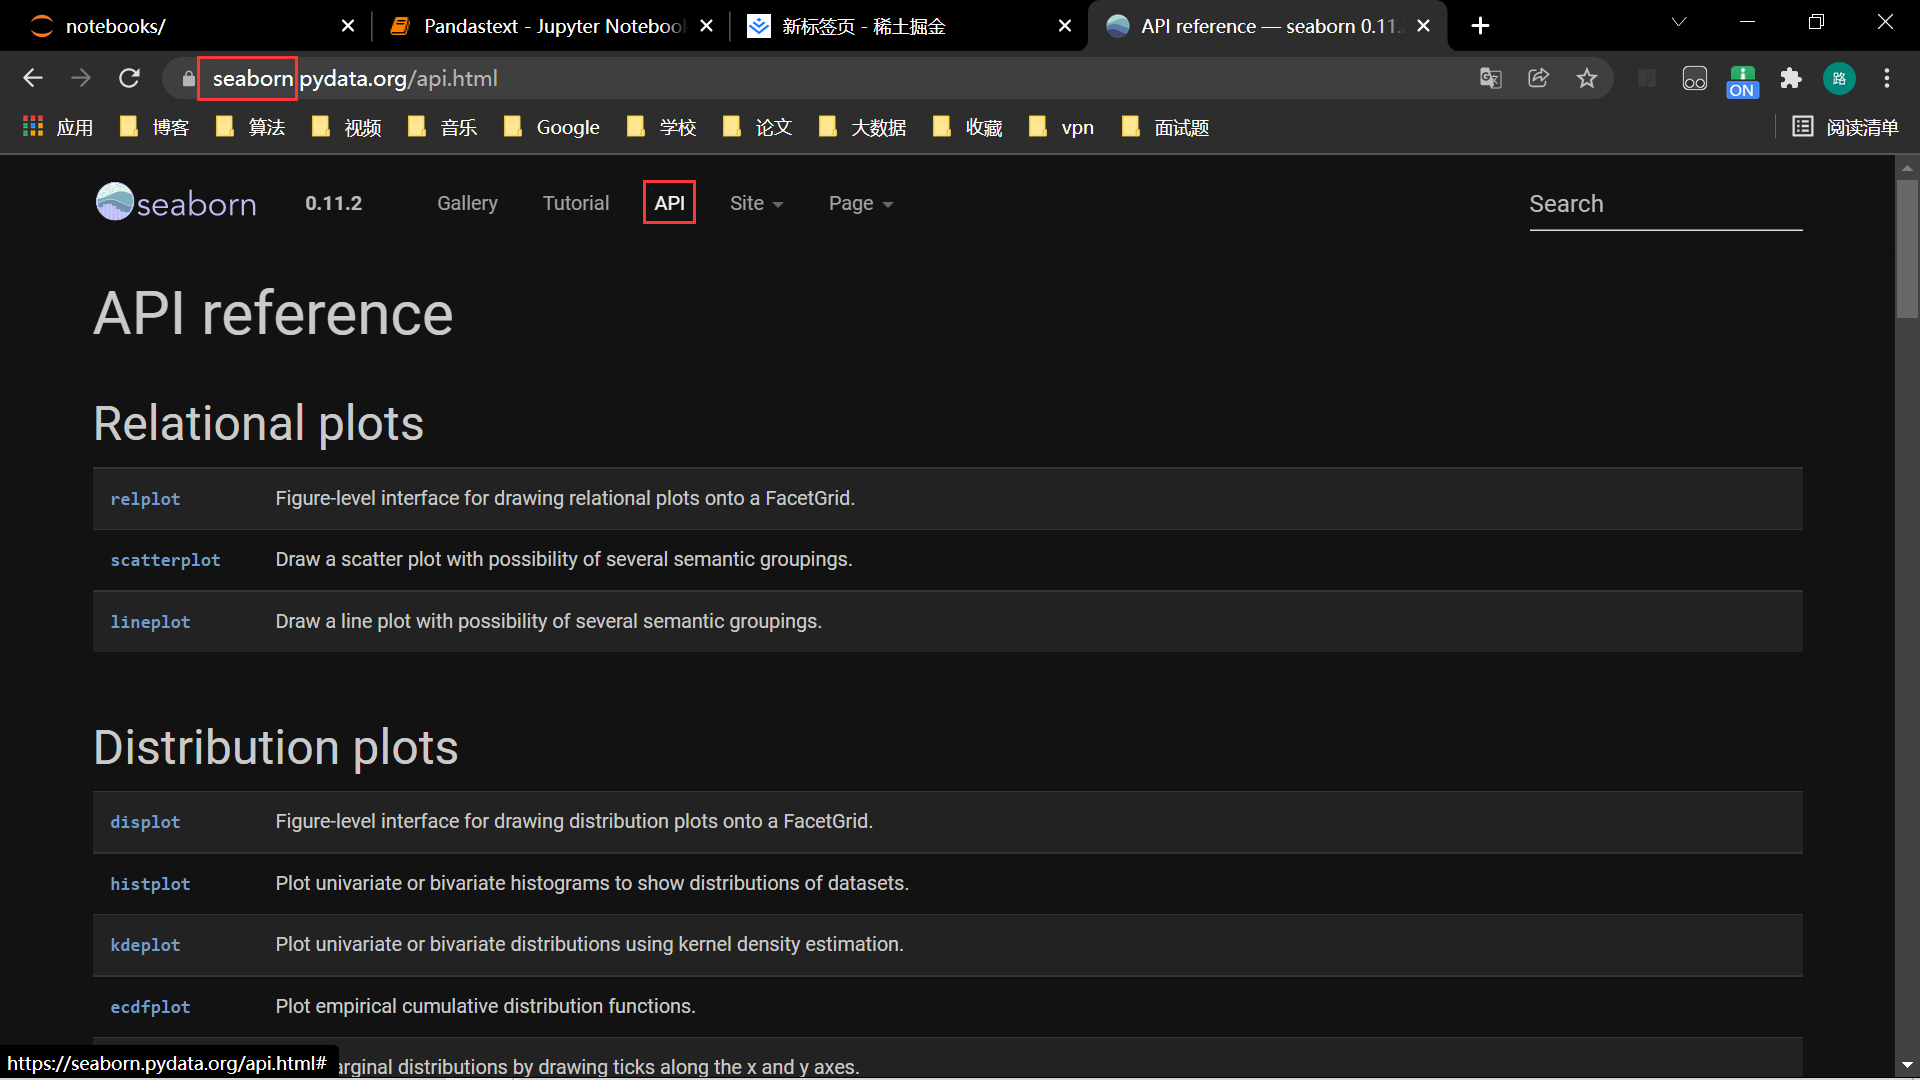This screenshot has height=1080, width=1920.
Task: Open the Gallery navigation item
Action: pyautogui.click(x=467, y=203)
